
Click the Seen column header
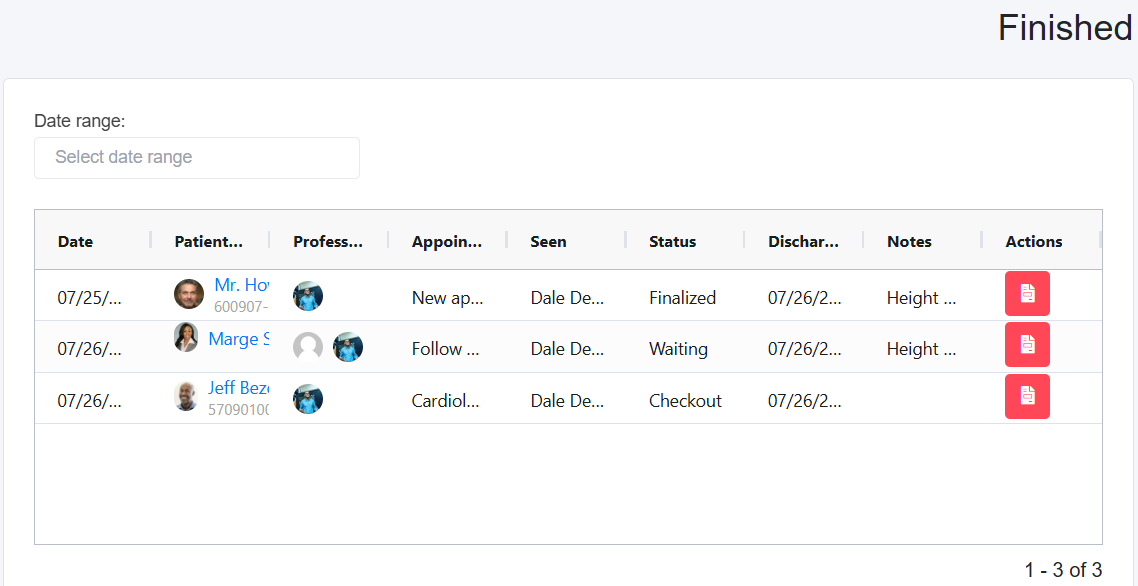coord(548,241)
